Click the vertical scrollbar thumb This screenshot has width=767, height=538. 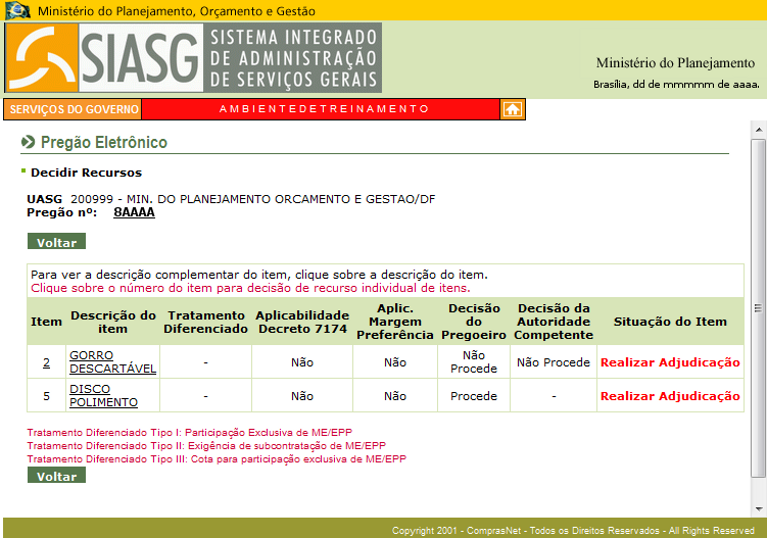point(759,308)
